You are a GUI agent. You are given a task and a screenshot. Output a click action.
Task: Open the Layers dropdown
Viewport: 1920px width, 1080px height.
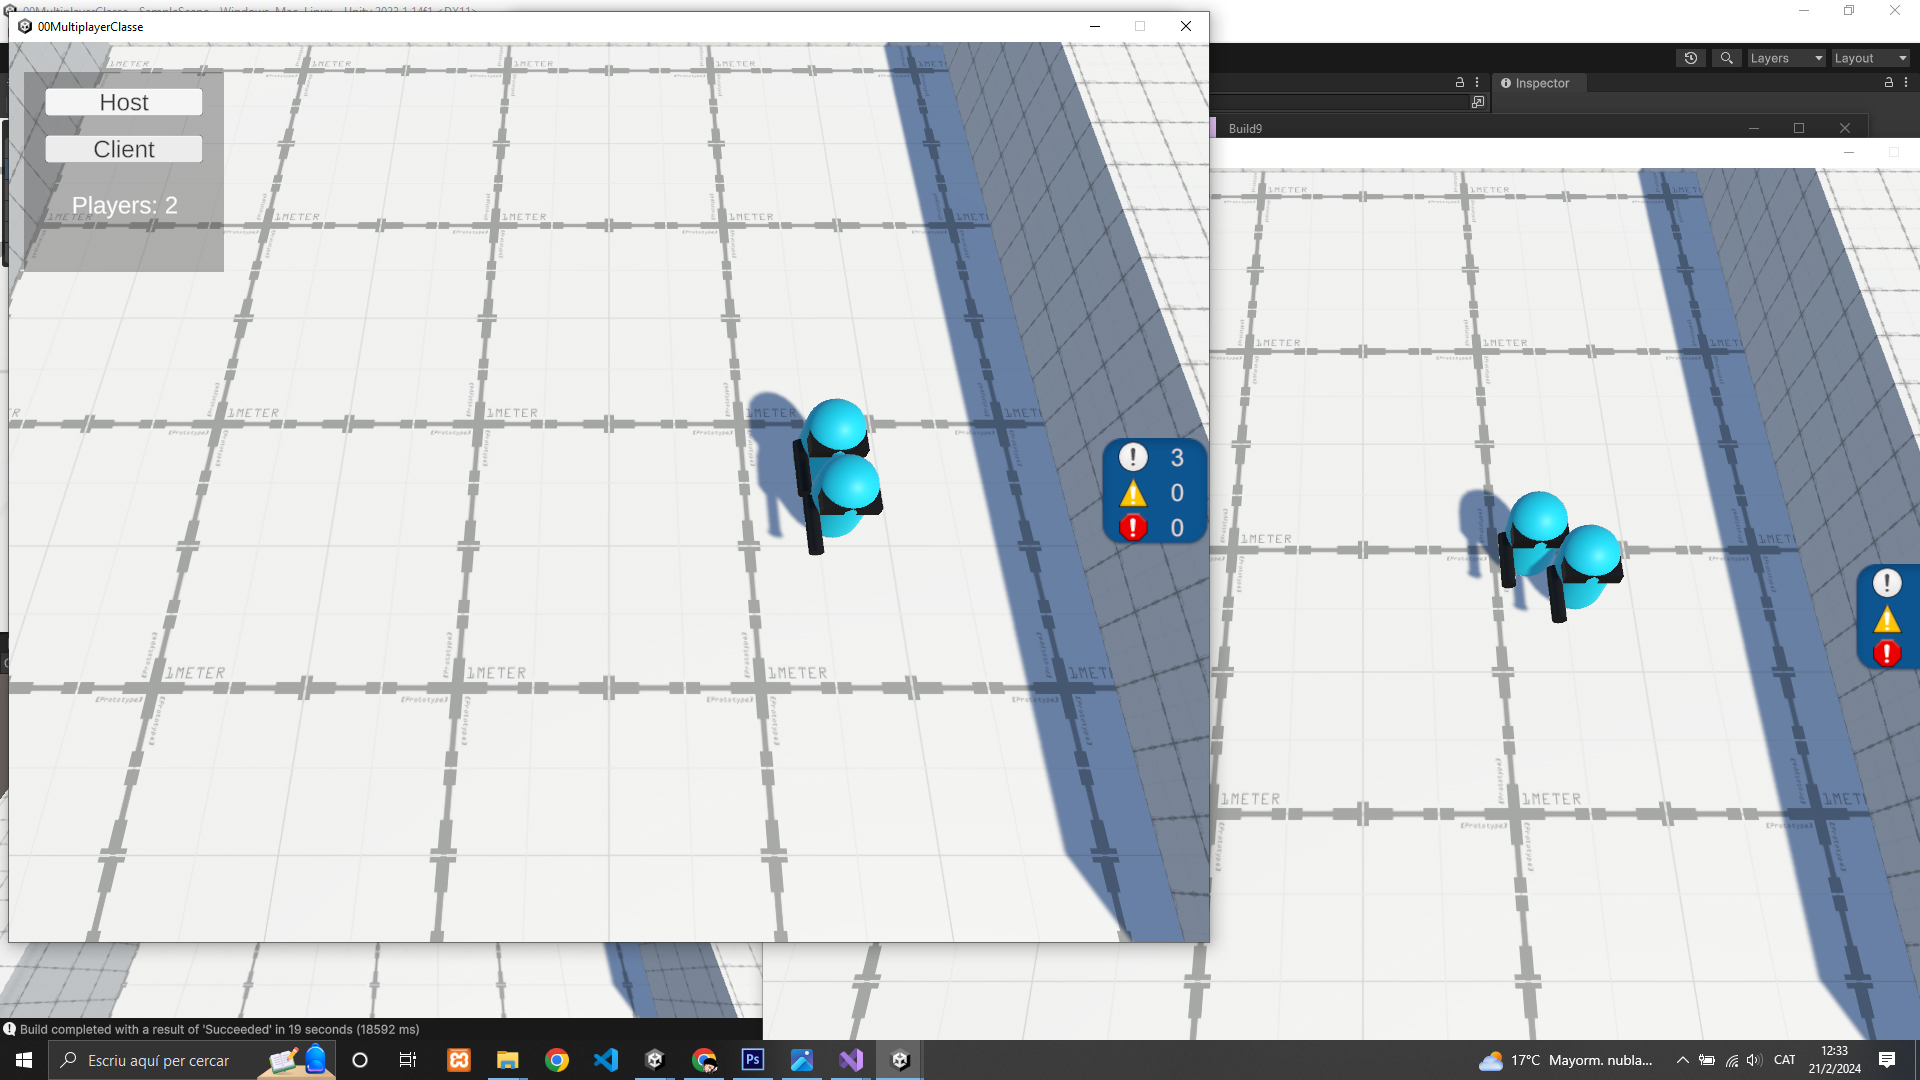(x=1786, y=58)
